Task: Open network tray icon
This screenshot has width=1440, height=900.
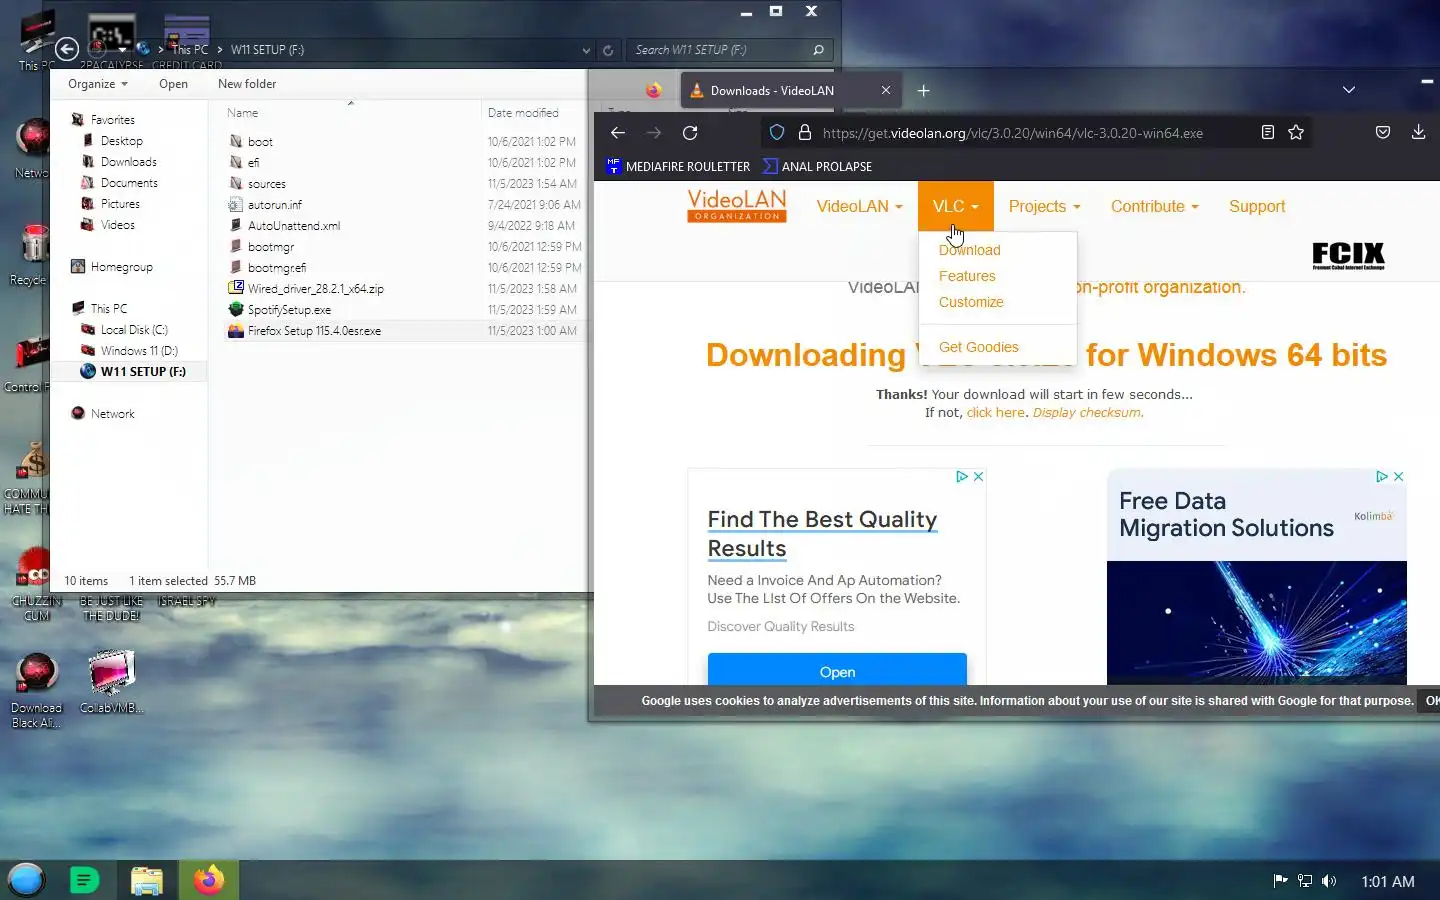Action: click(x=1305, y=881)
